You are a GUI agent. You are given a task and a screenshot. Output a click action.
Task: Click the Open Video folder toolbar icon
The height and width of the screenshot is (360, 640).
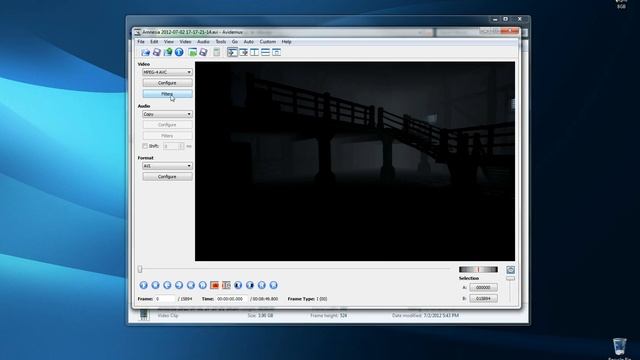click(x=145, y=52)
